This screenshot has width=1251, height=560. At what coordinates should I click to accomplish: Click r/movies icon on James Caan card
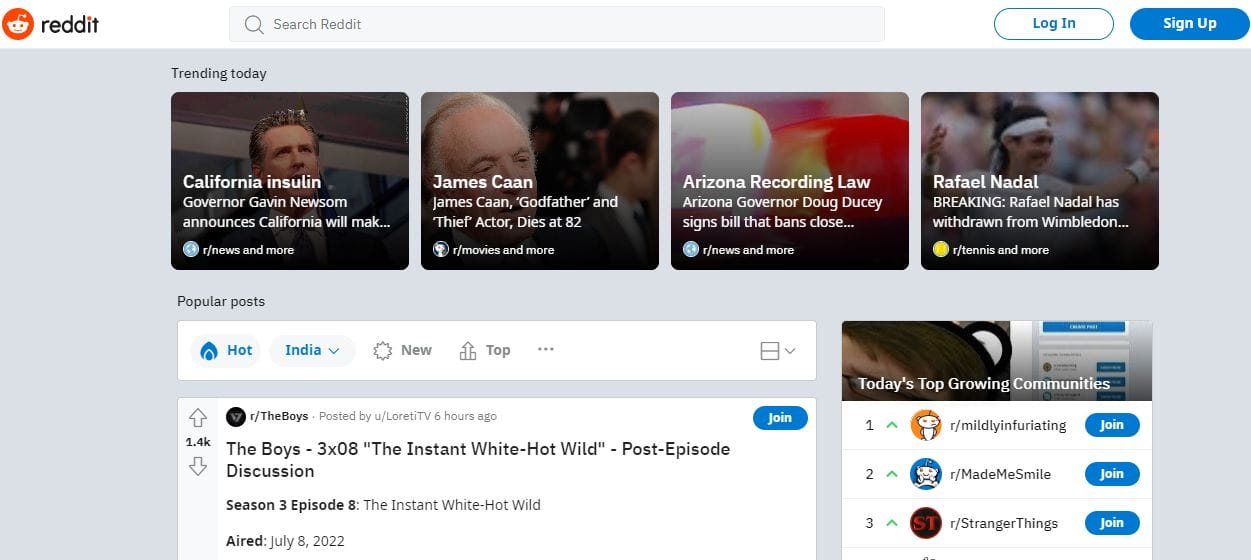click(440, 249)
